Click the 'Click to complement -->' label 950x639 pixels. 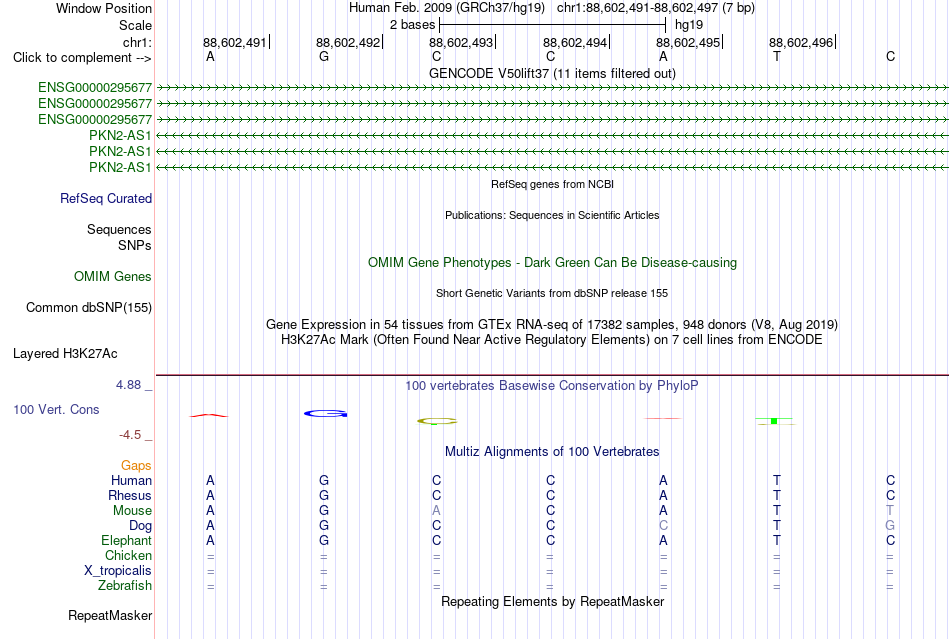[82, 58]
